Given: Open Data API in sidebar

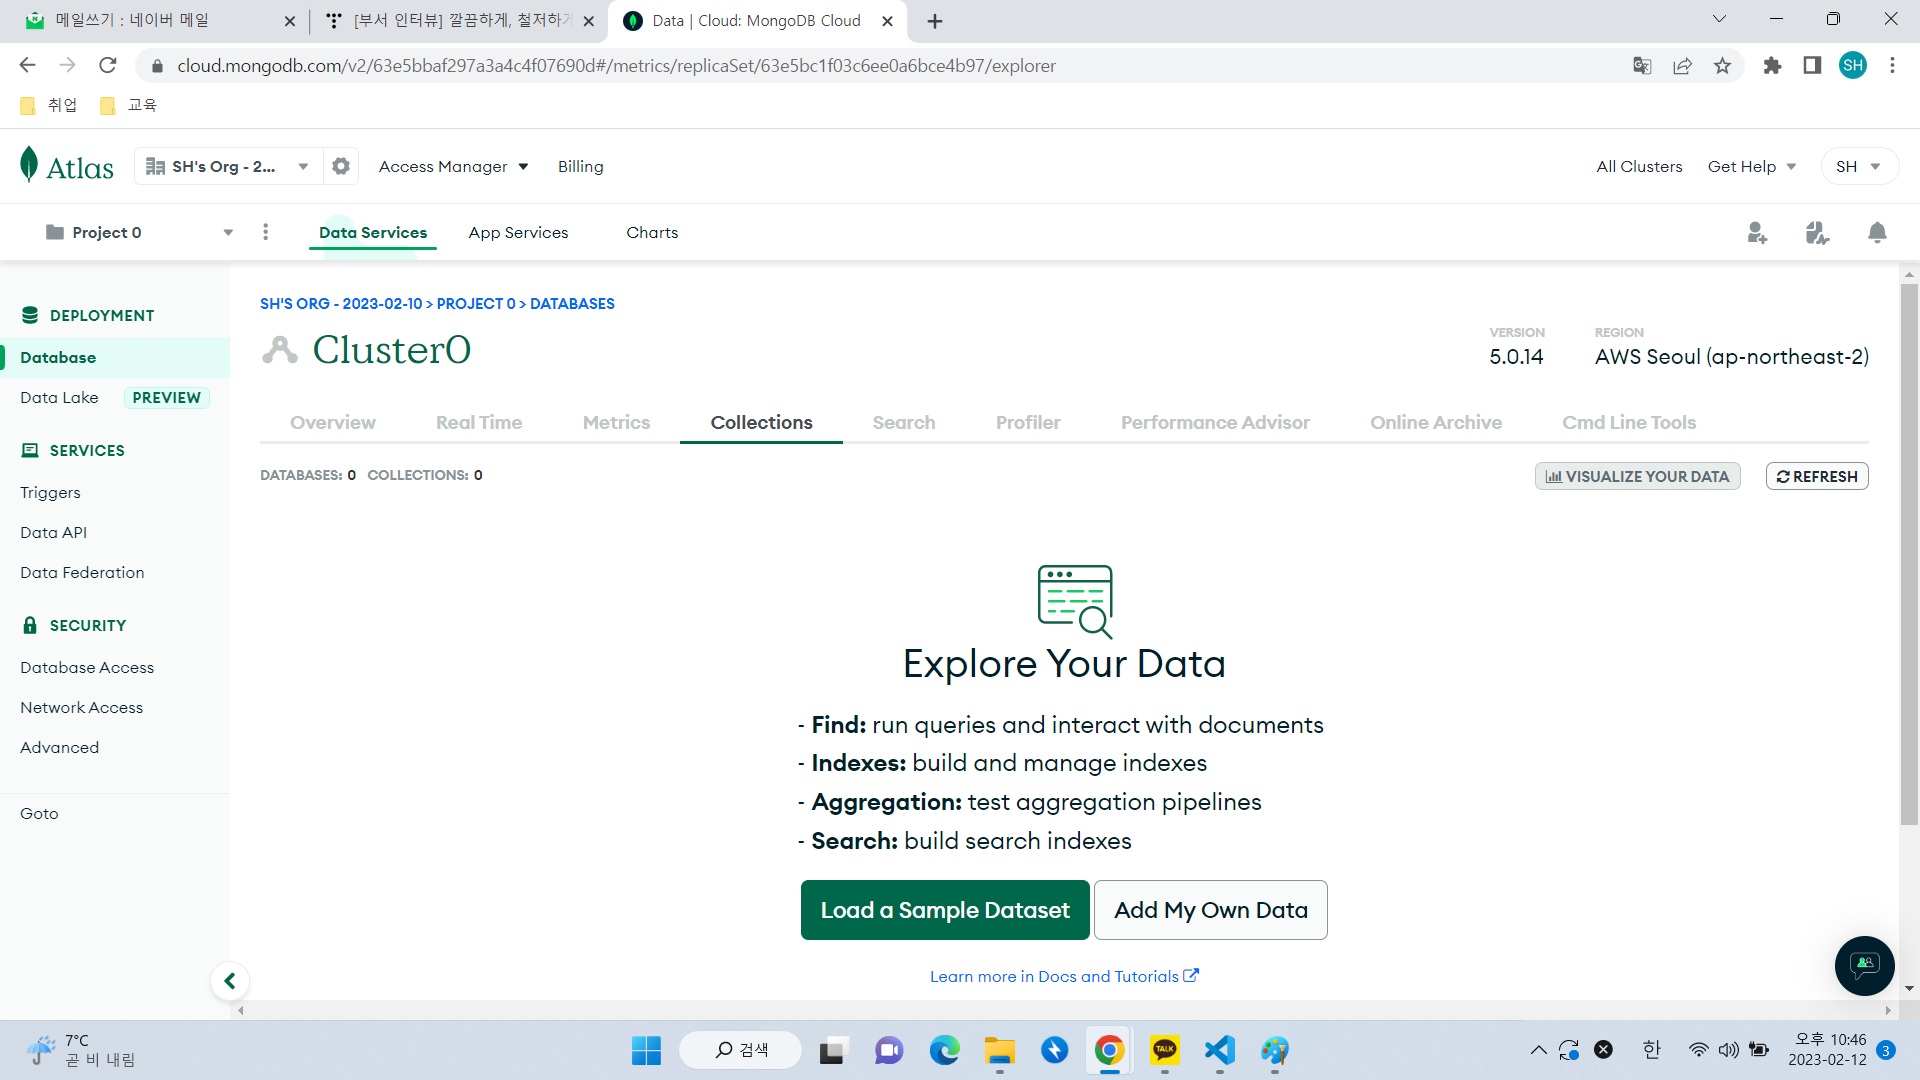Looking at the screenshot, I should (53, 533).
